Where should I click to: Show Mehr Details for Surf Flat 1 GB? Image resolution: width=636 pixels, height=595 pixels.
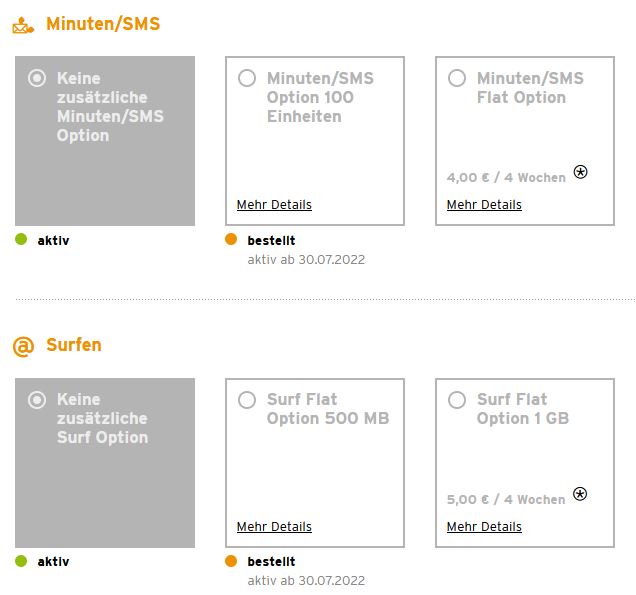click(x=484, y=527)
